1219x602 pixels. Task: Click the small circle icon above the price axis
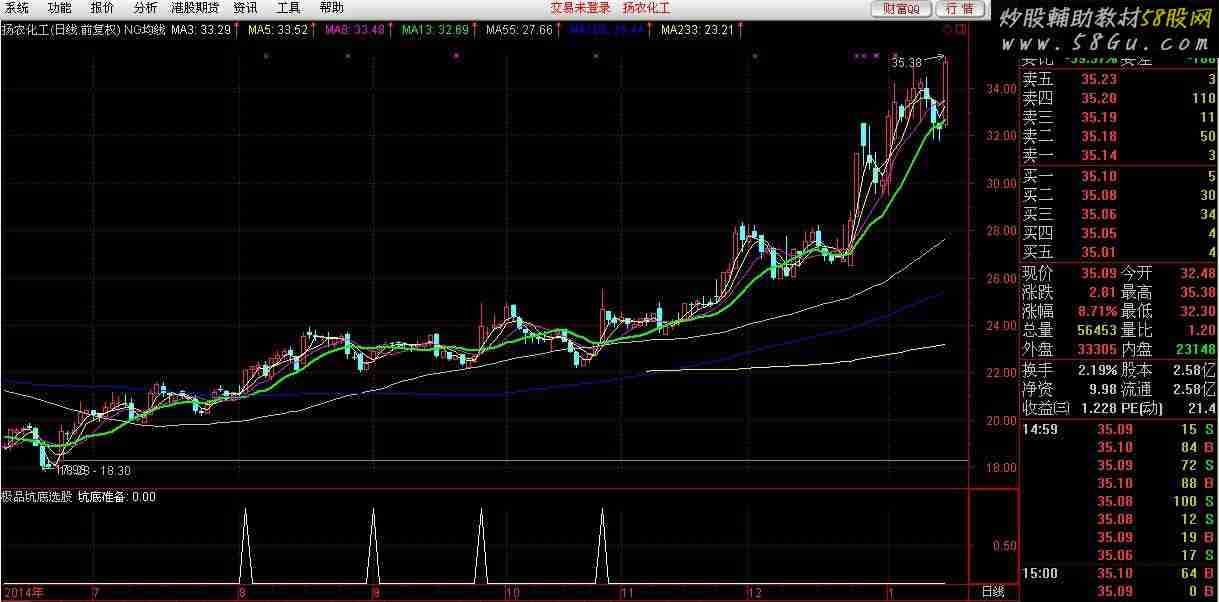click(x=948, y=29)
